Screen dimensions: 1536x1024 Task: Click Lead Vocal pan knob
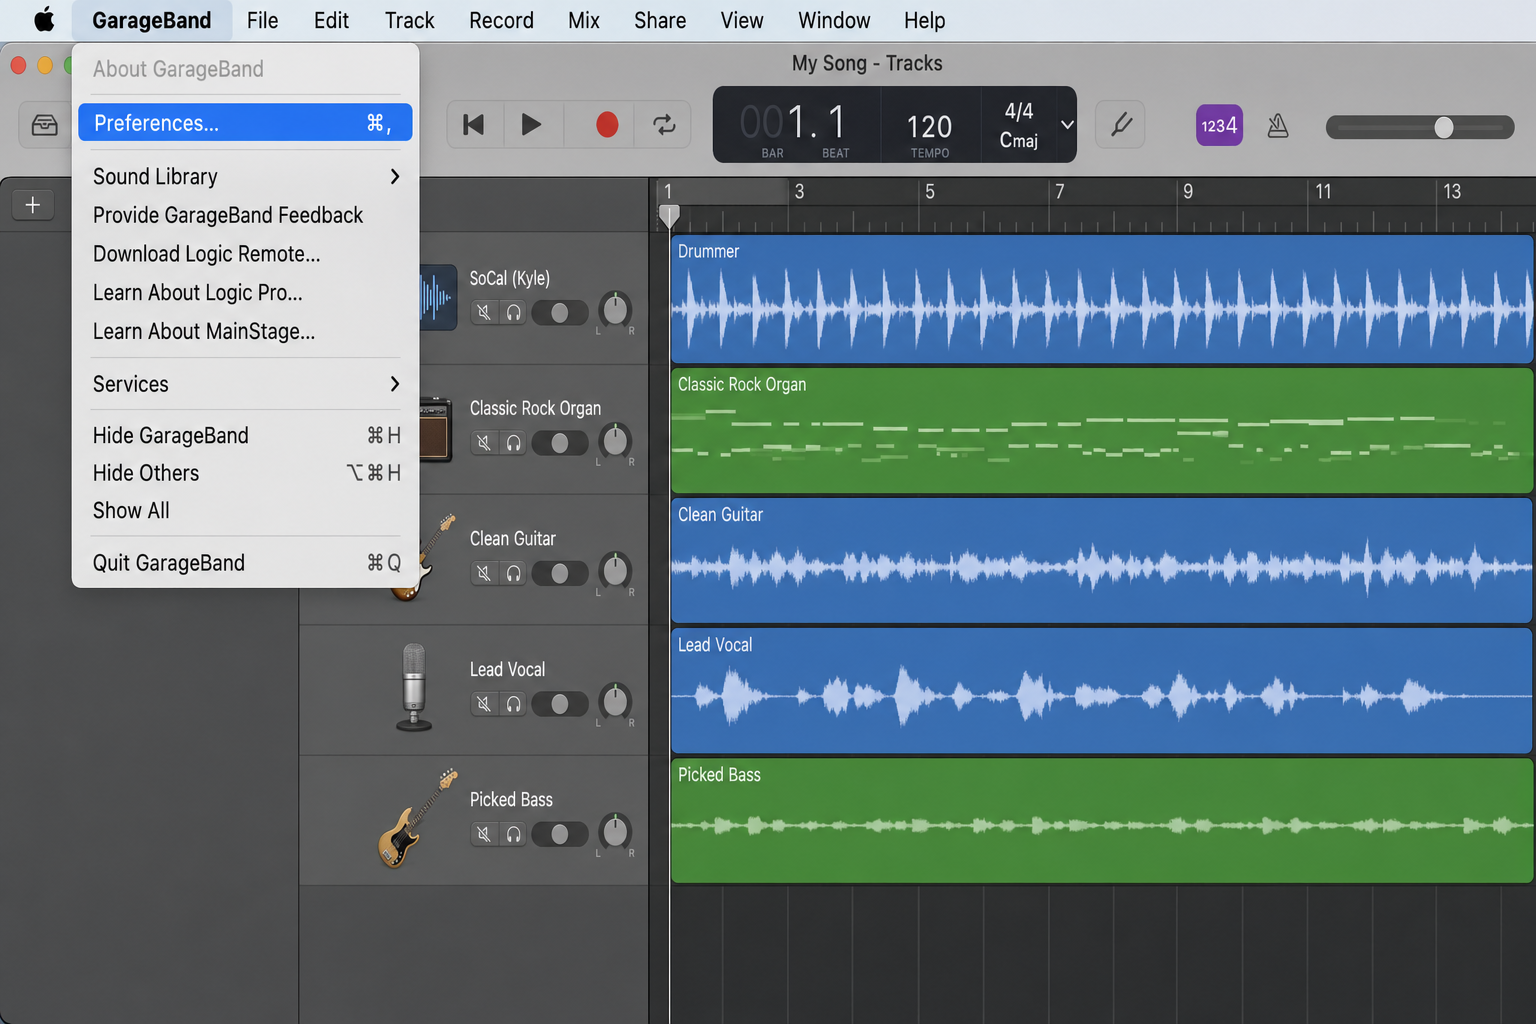615,701
